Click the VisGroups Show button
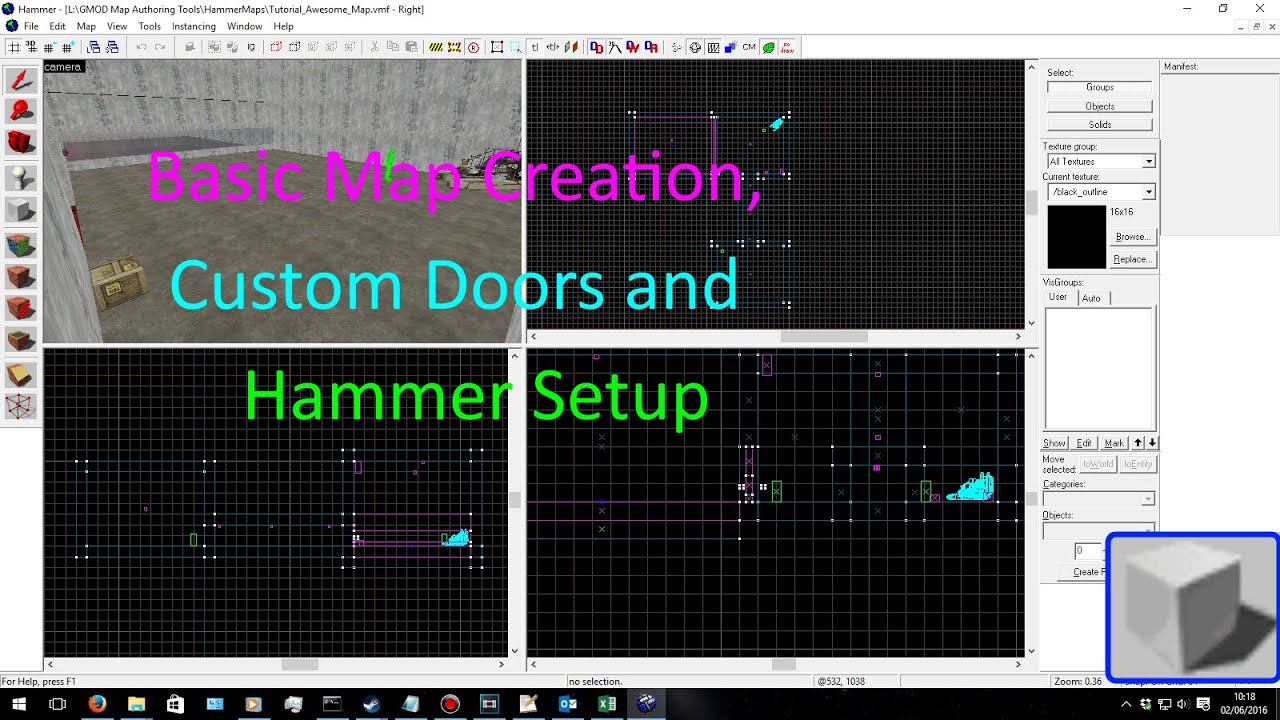Image resolution: width=1280 pixels, height=720 pixels. pyautogui.click(x=1055, y=443)
